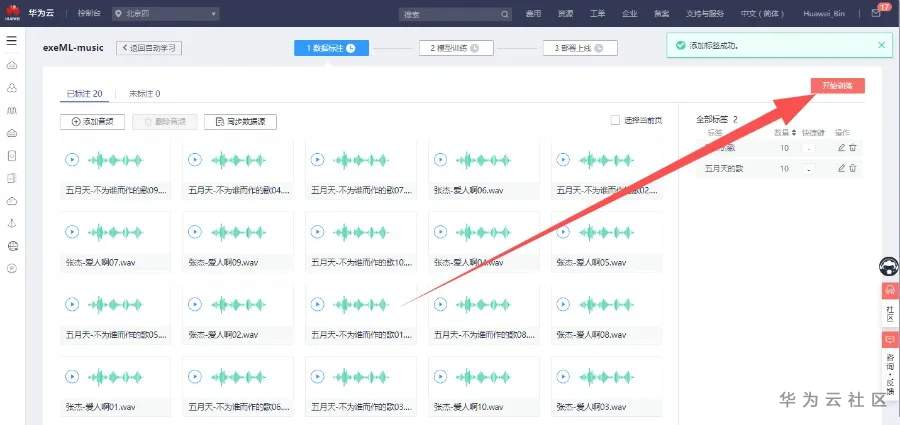
Task: Open 工单 in the top navigation
Action: pyautogui.click(x=598, y=14)
